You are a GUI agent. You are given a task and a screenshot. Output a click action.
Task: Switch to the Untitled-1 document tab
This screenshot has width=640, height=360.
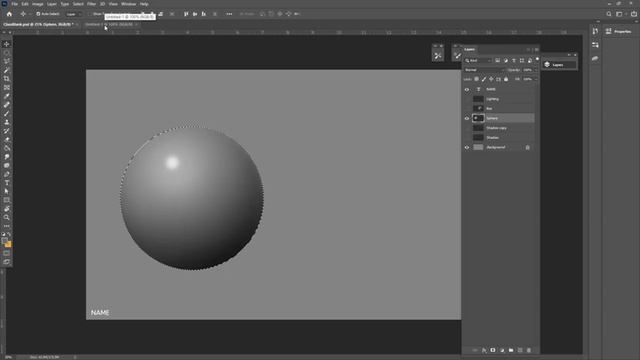109,24
